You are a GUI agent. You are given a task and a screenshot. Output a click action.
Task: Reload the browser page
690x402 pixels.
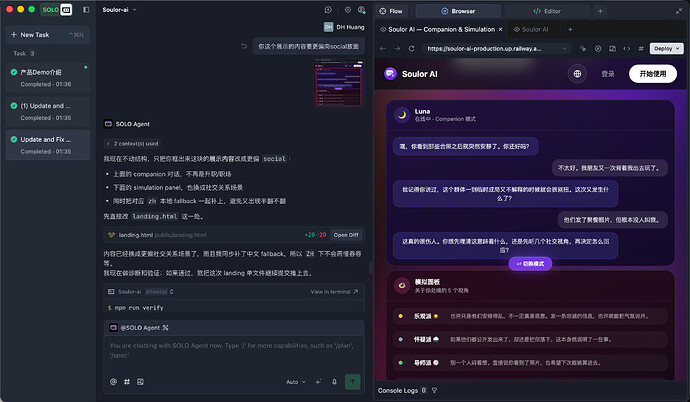coord(411,48)
